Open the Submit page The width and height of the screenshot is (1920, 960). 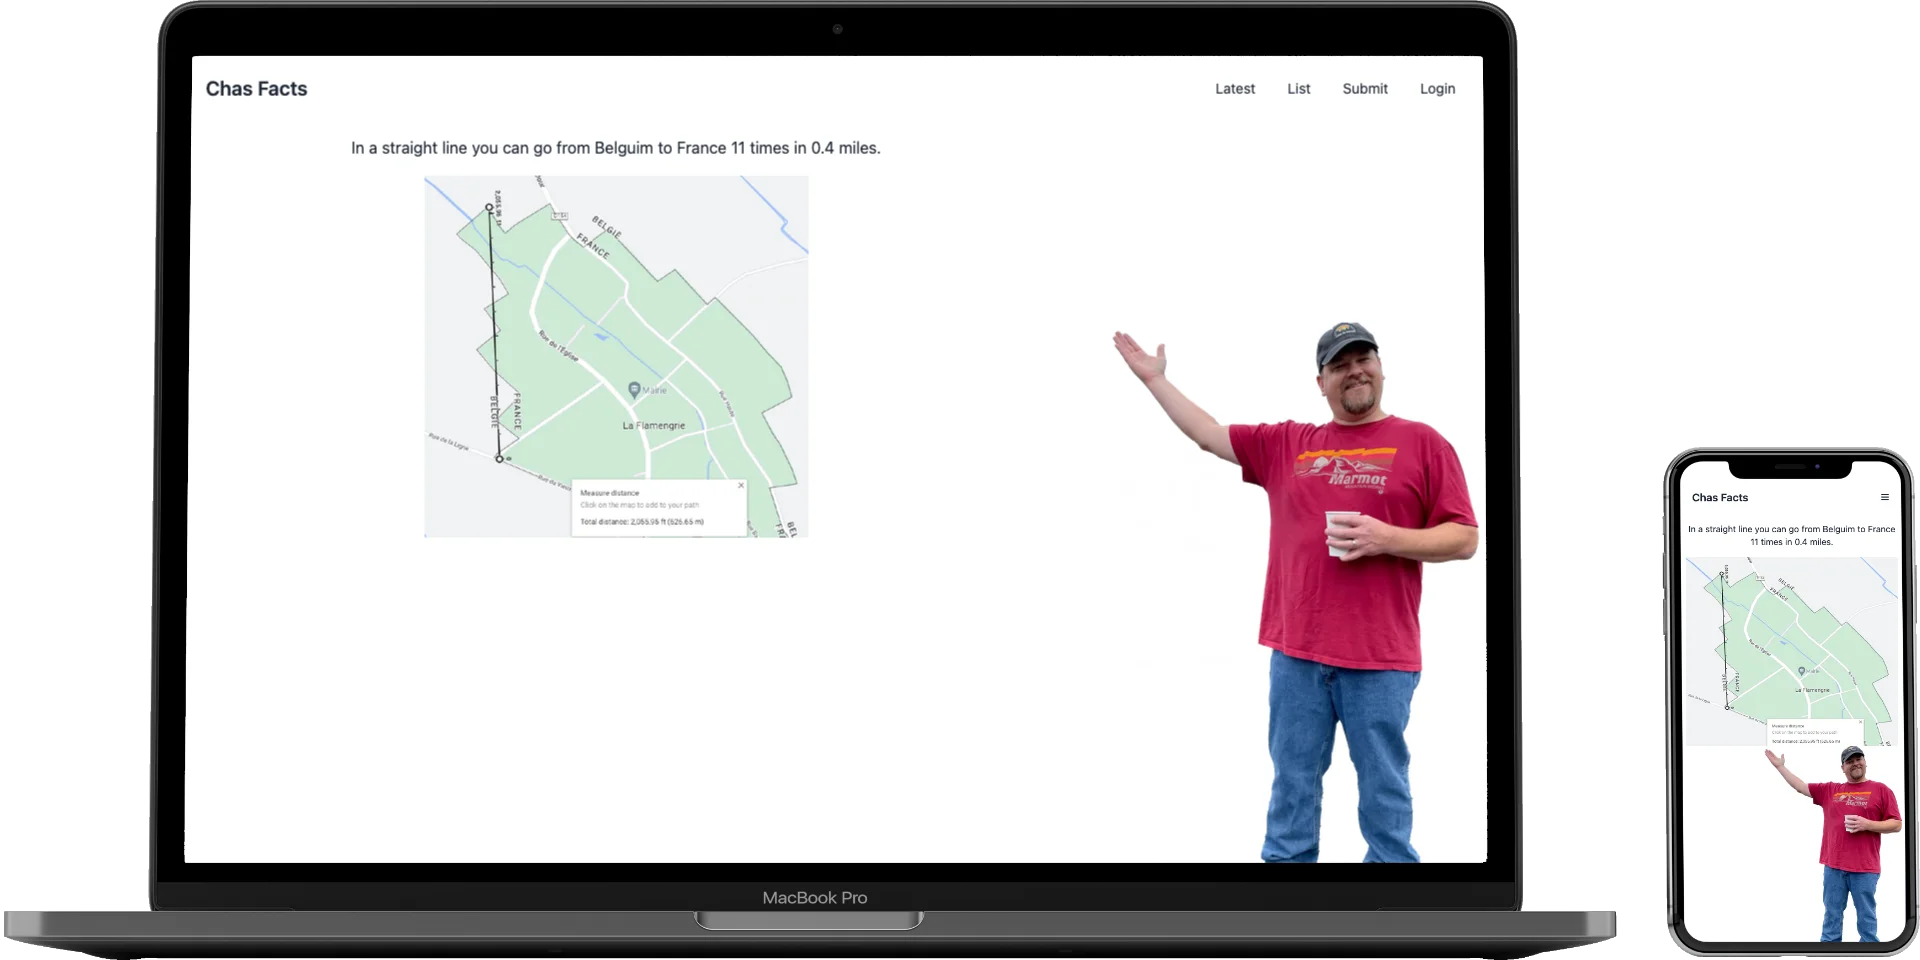coord(1365,88)
